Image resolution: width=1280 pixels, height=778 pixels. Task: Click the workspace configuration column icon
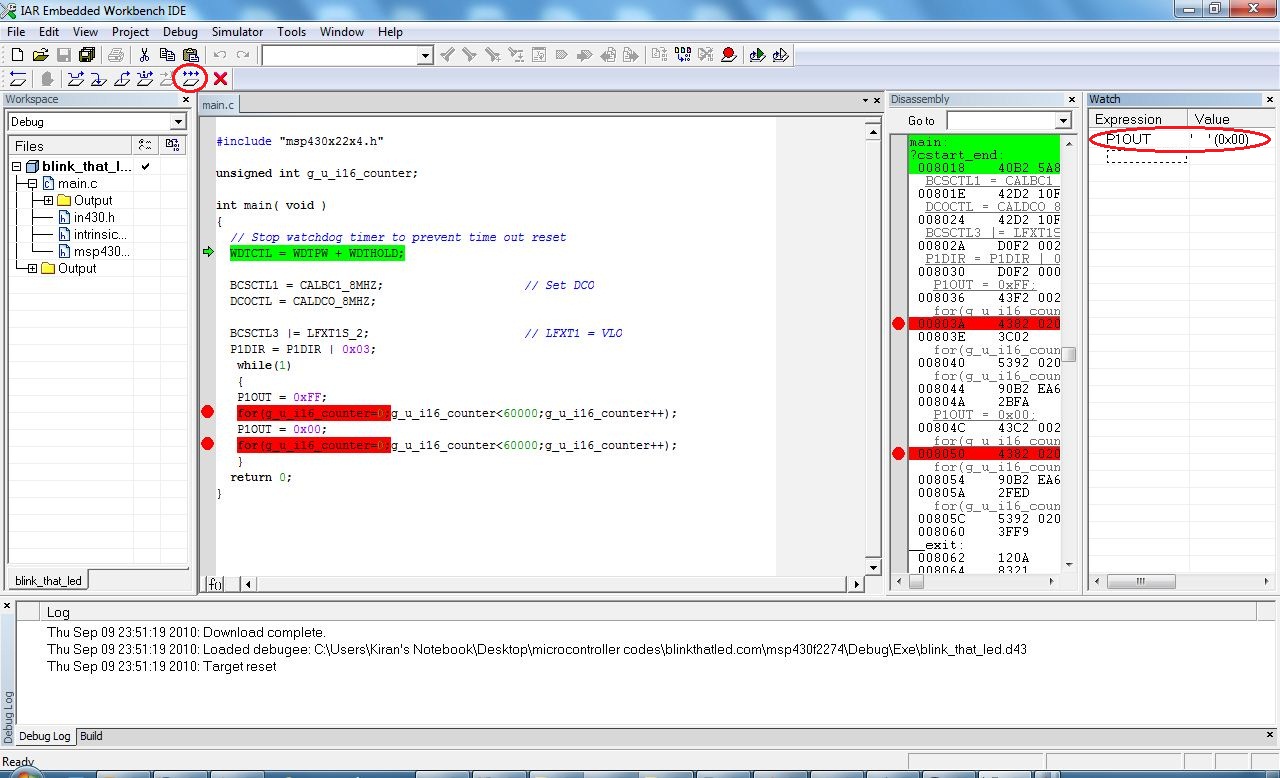(x=146, y=145)
